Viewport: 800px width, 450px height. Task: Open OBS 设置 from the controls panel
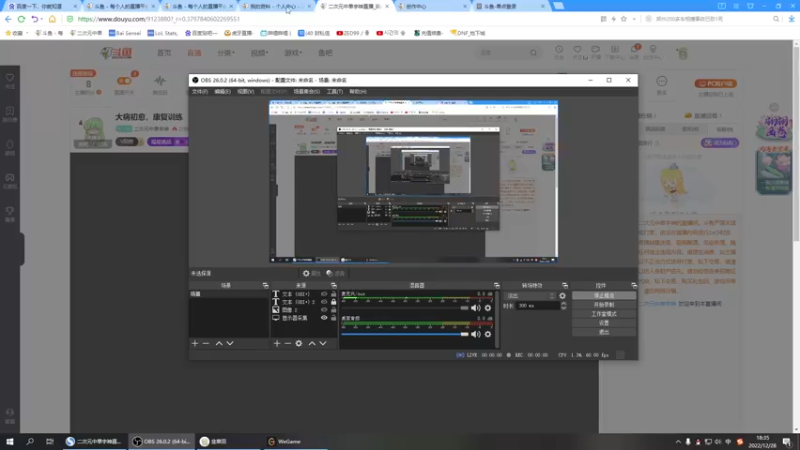[604, 323]
